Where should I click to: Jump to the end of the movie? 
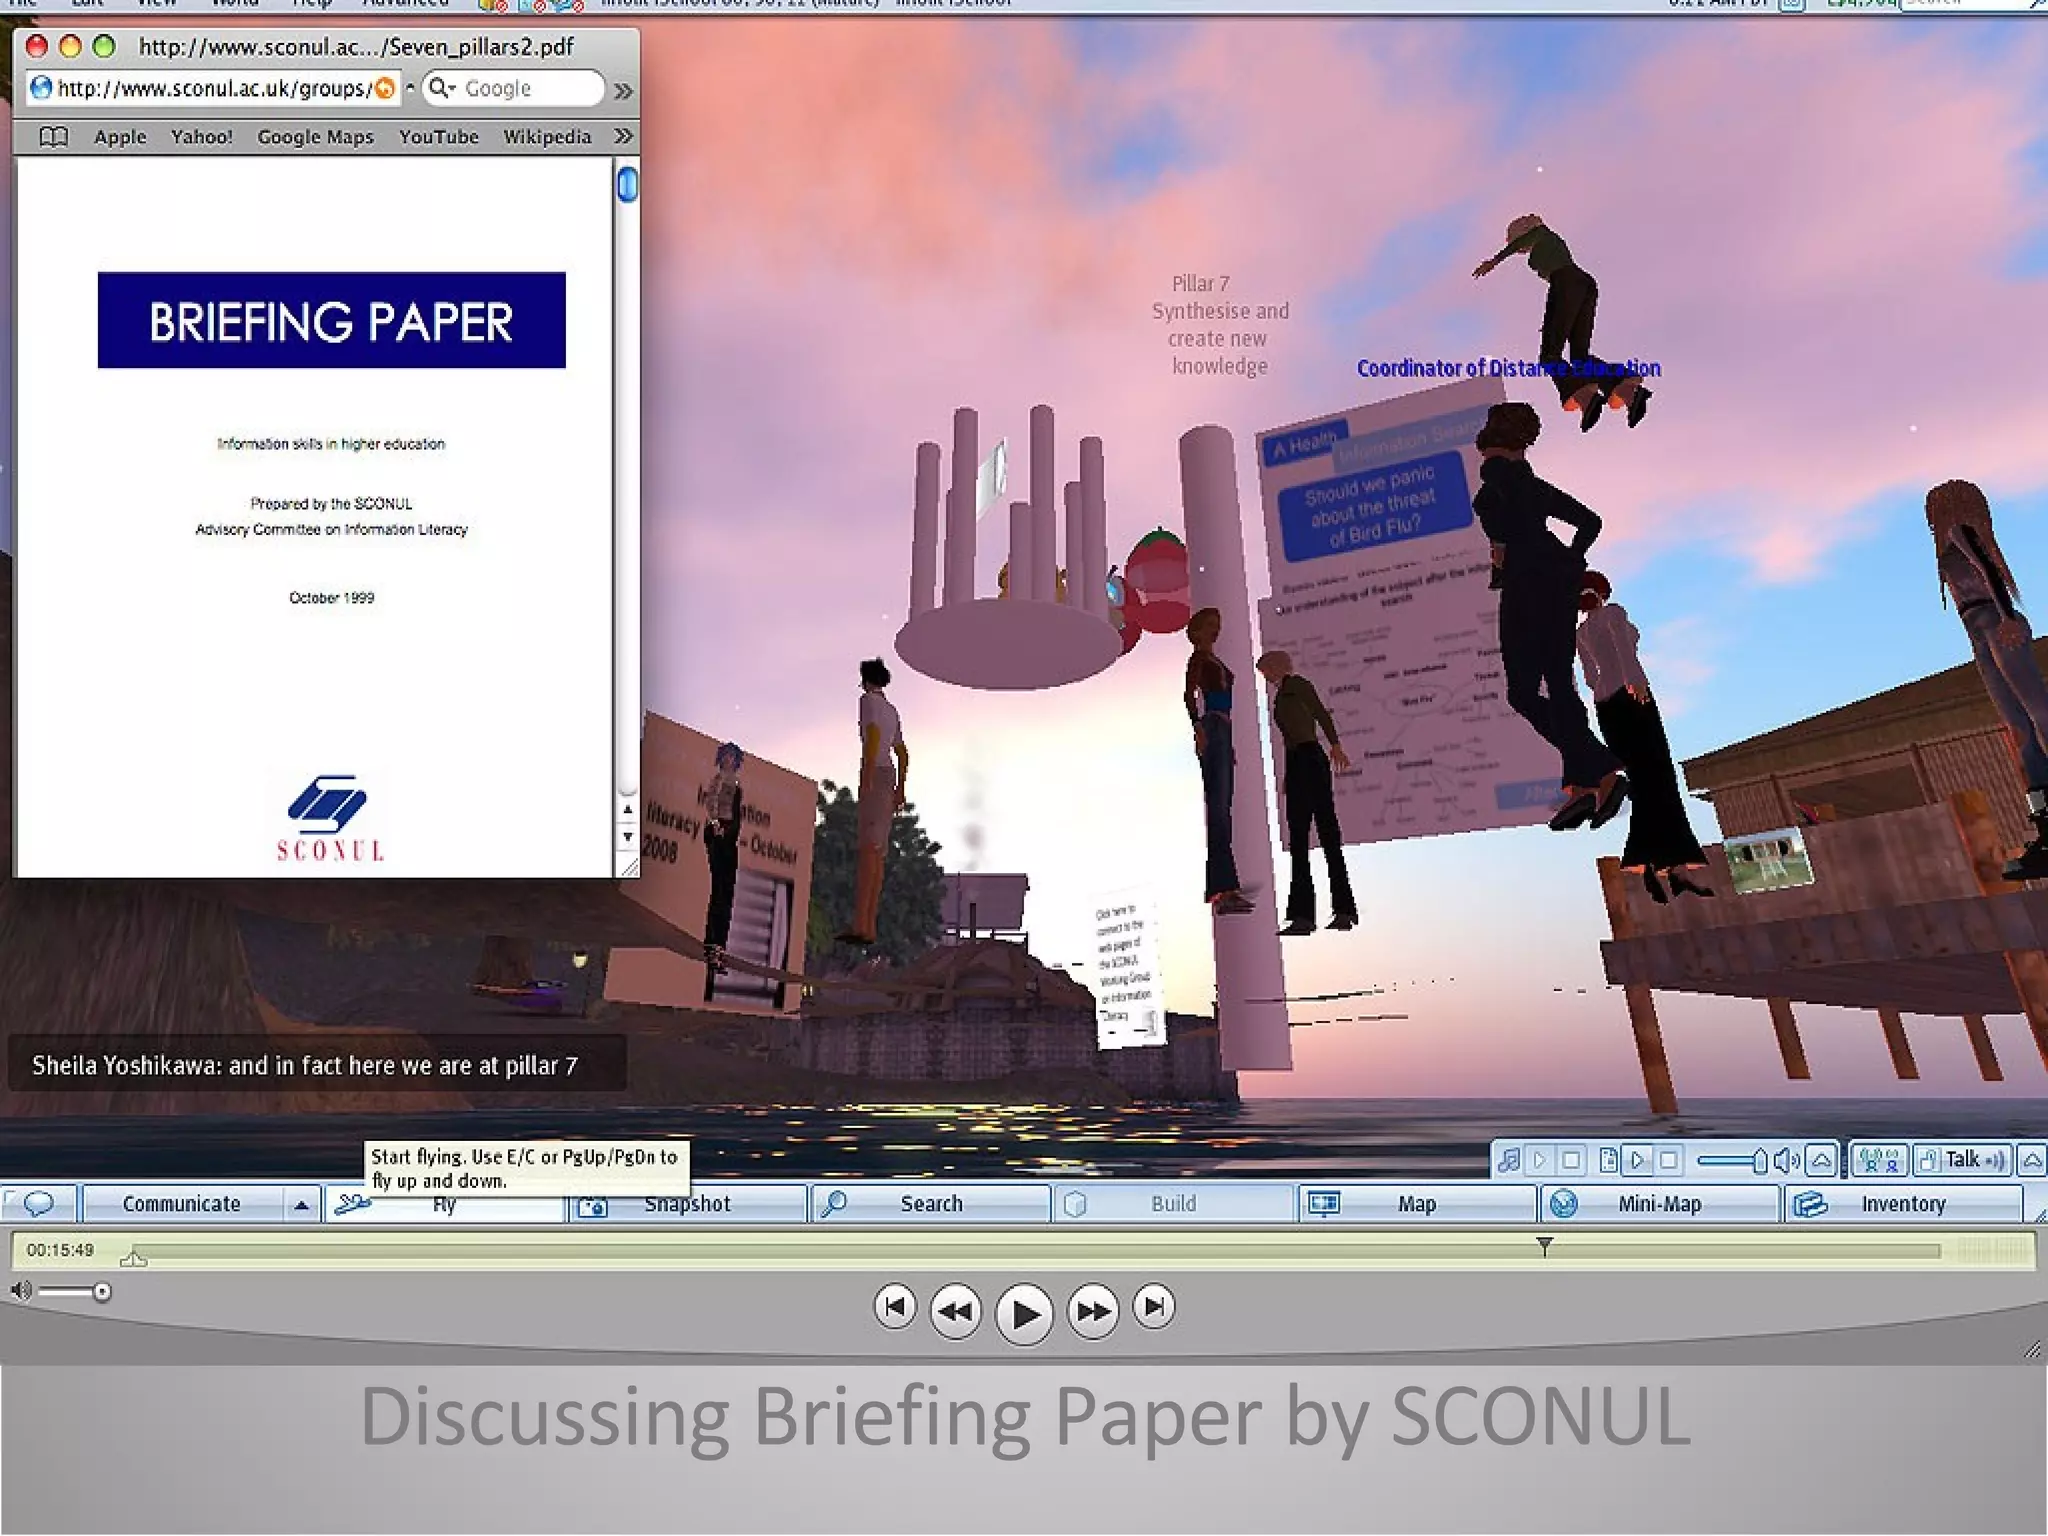click(1154, 1307)
